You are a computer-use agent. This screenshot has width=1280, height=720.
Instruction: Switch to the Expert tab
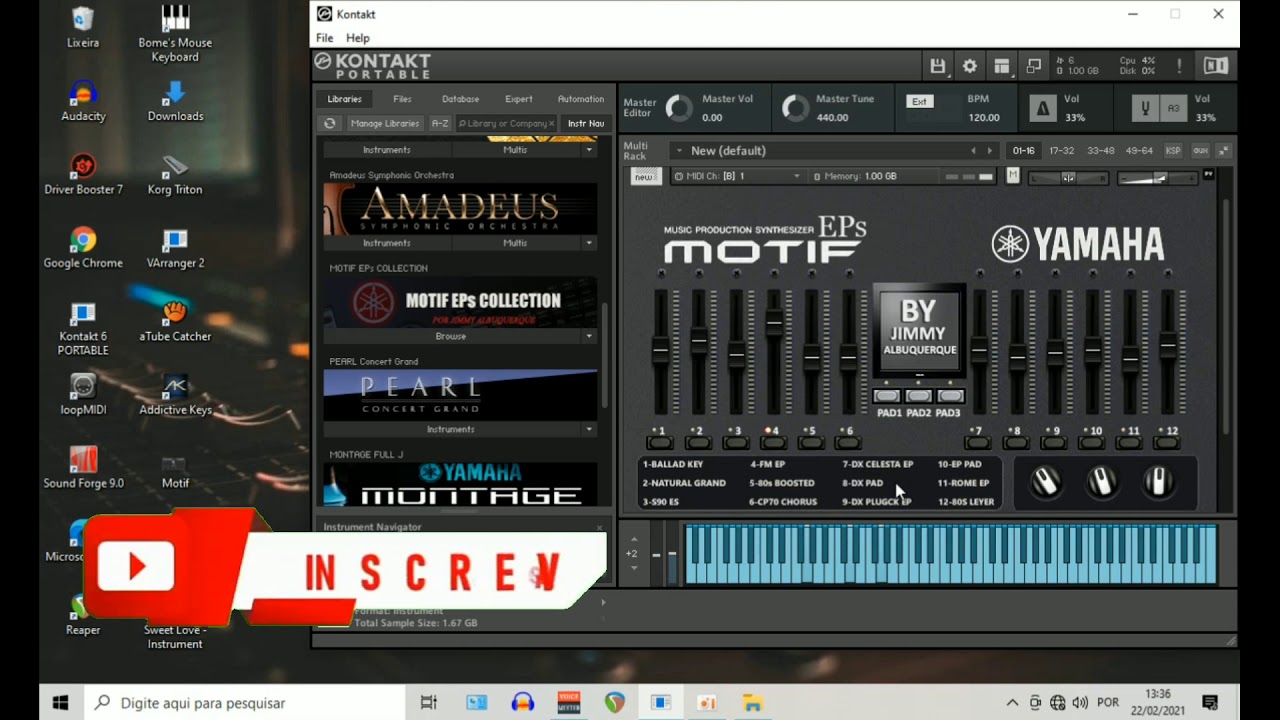click(519, 99)
